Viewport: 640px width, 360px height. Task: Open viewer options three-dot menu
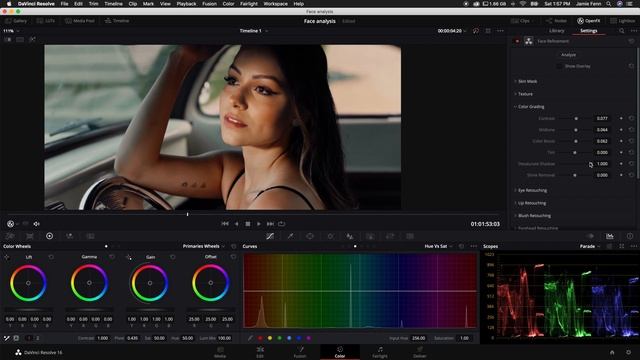(500, 31)
